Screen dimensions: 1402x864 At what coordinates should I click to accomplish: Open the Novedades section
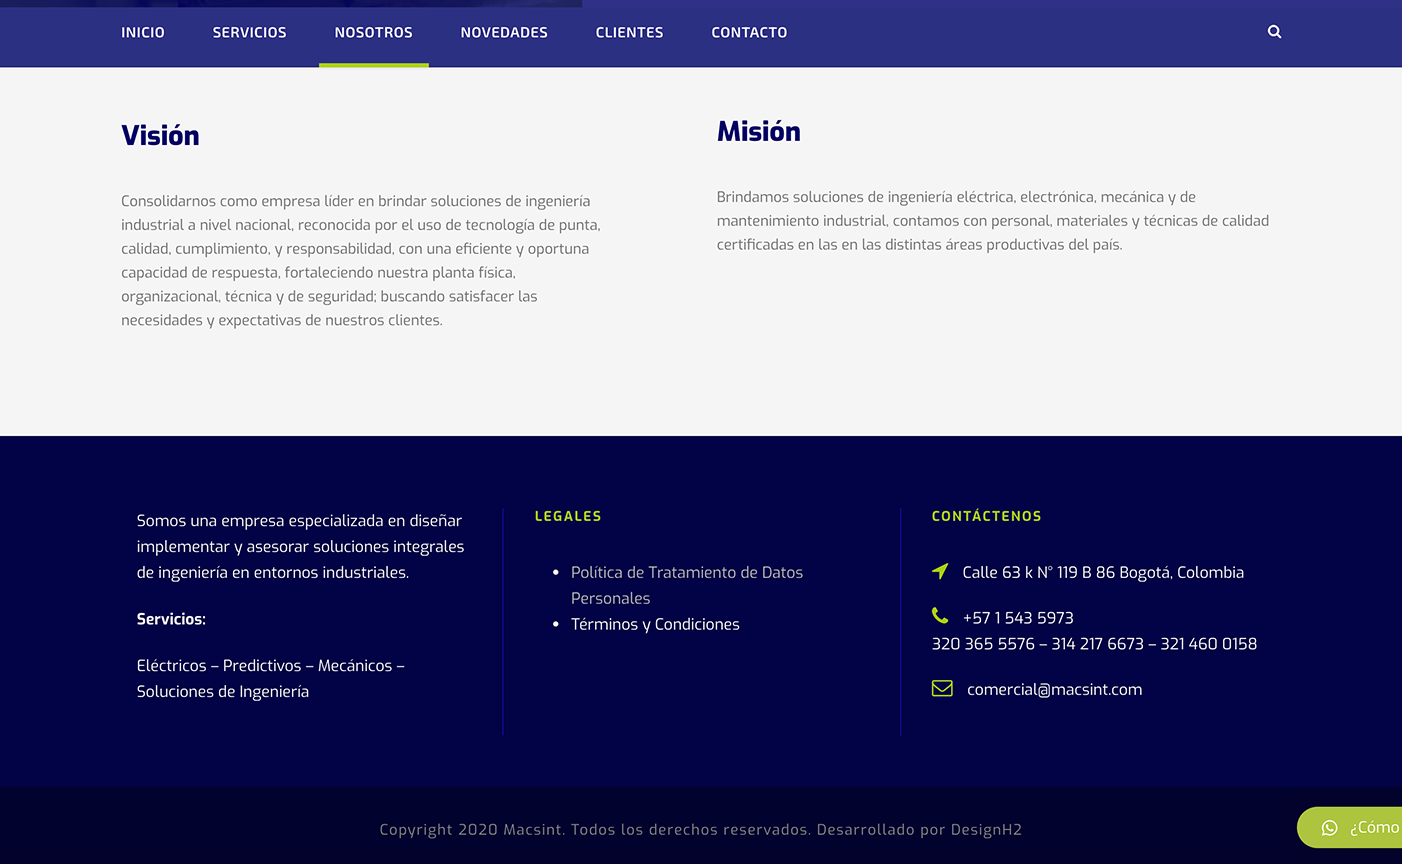point(504,33)
